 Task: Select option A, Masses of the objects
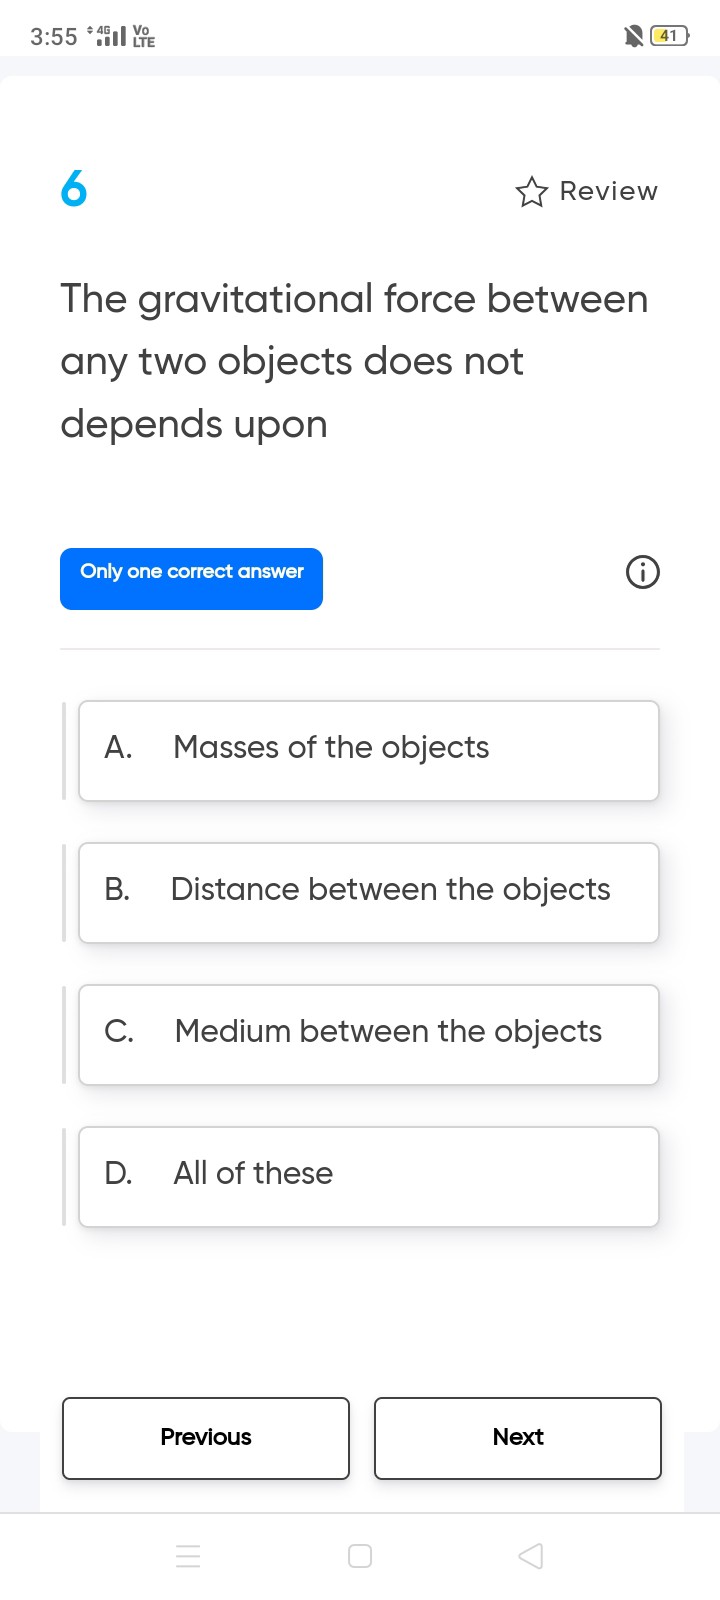pyautogui.click(x=368, y=750)
